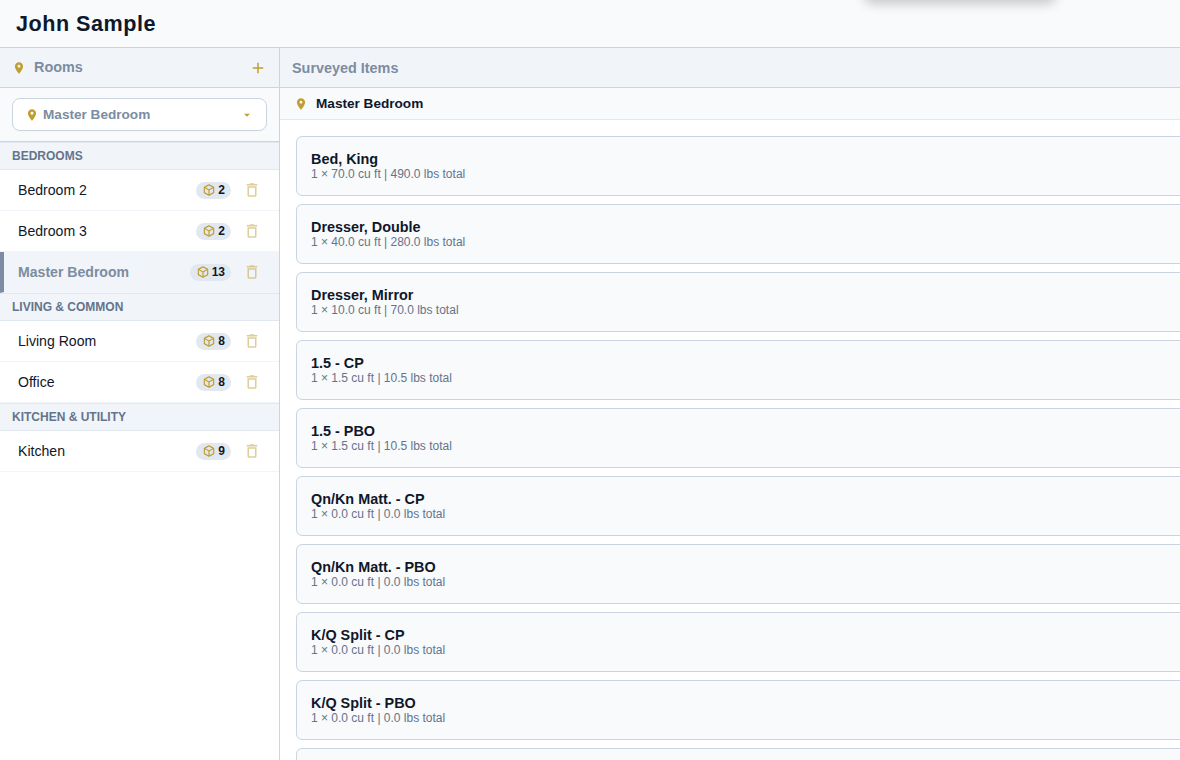Open Qn/Kn Matt. - CP item

point(738,506)
